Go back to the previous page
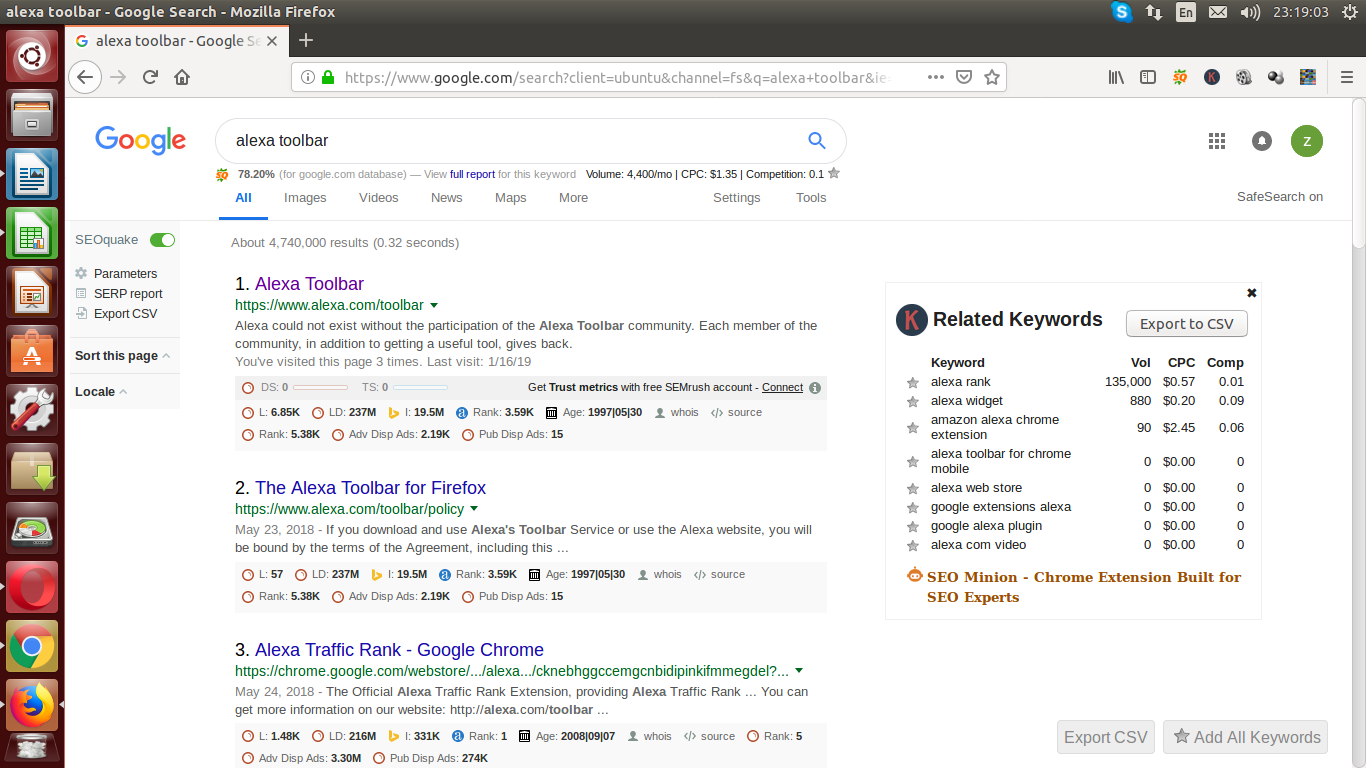1366x768 pixels. coord(85,77)
